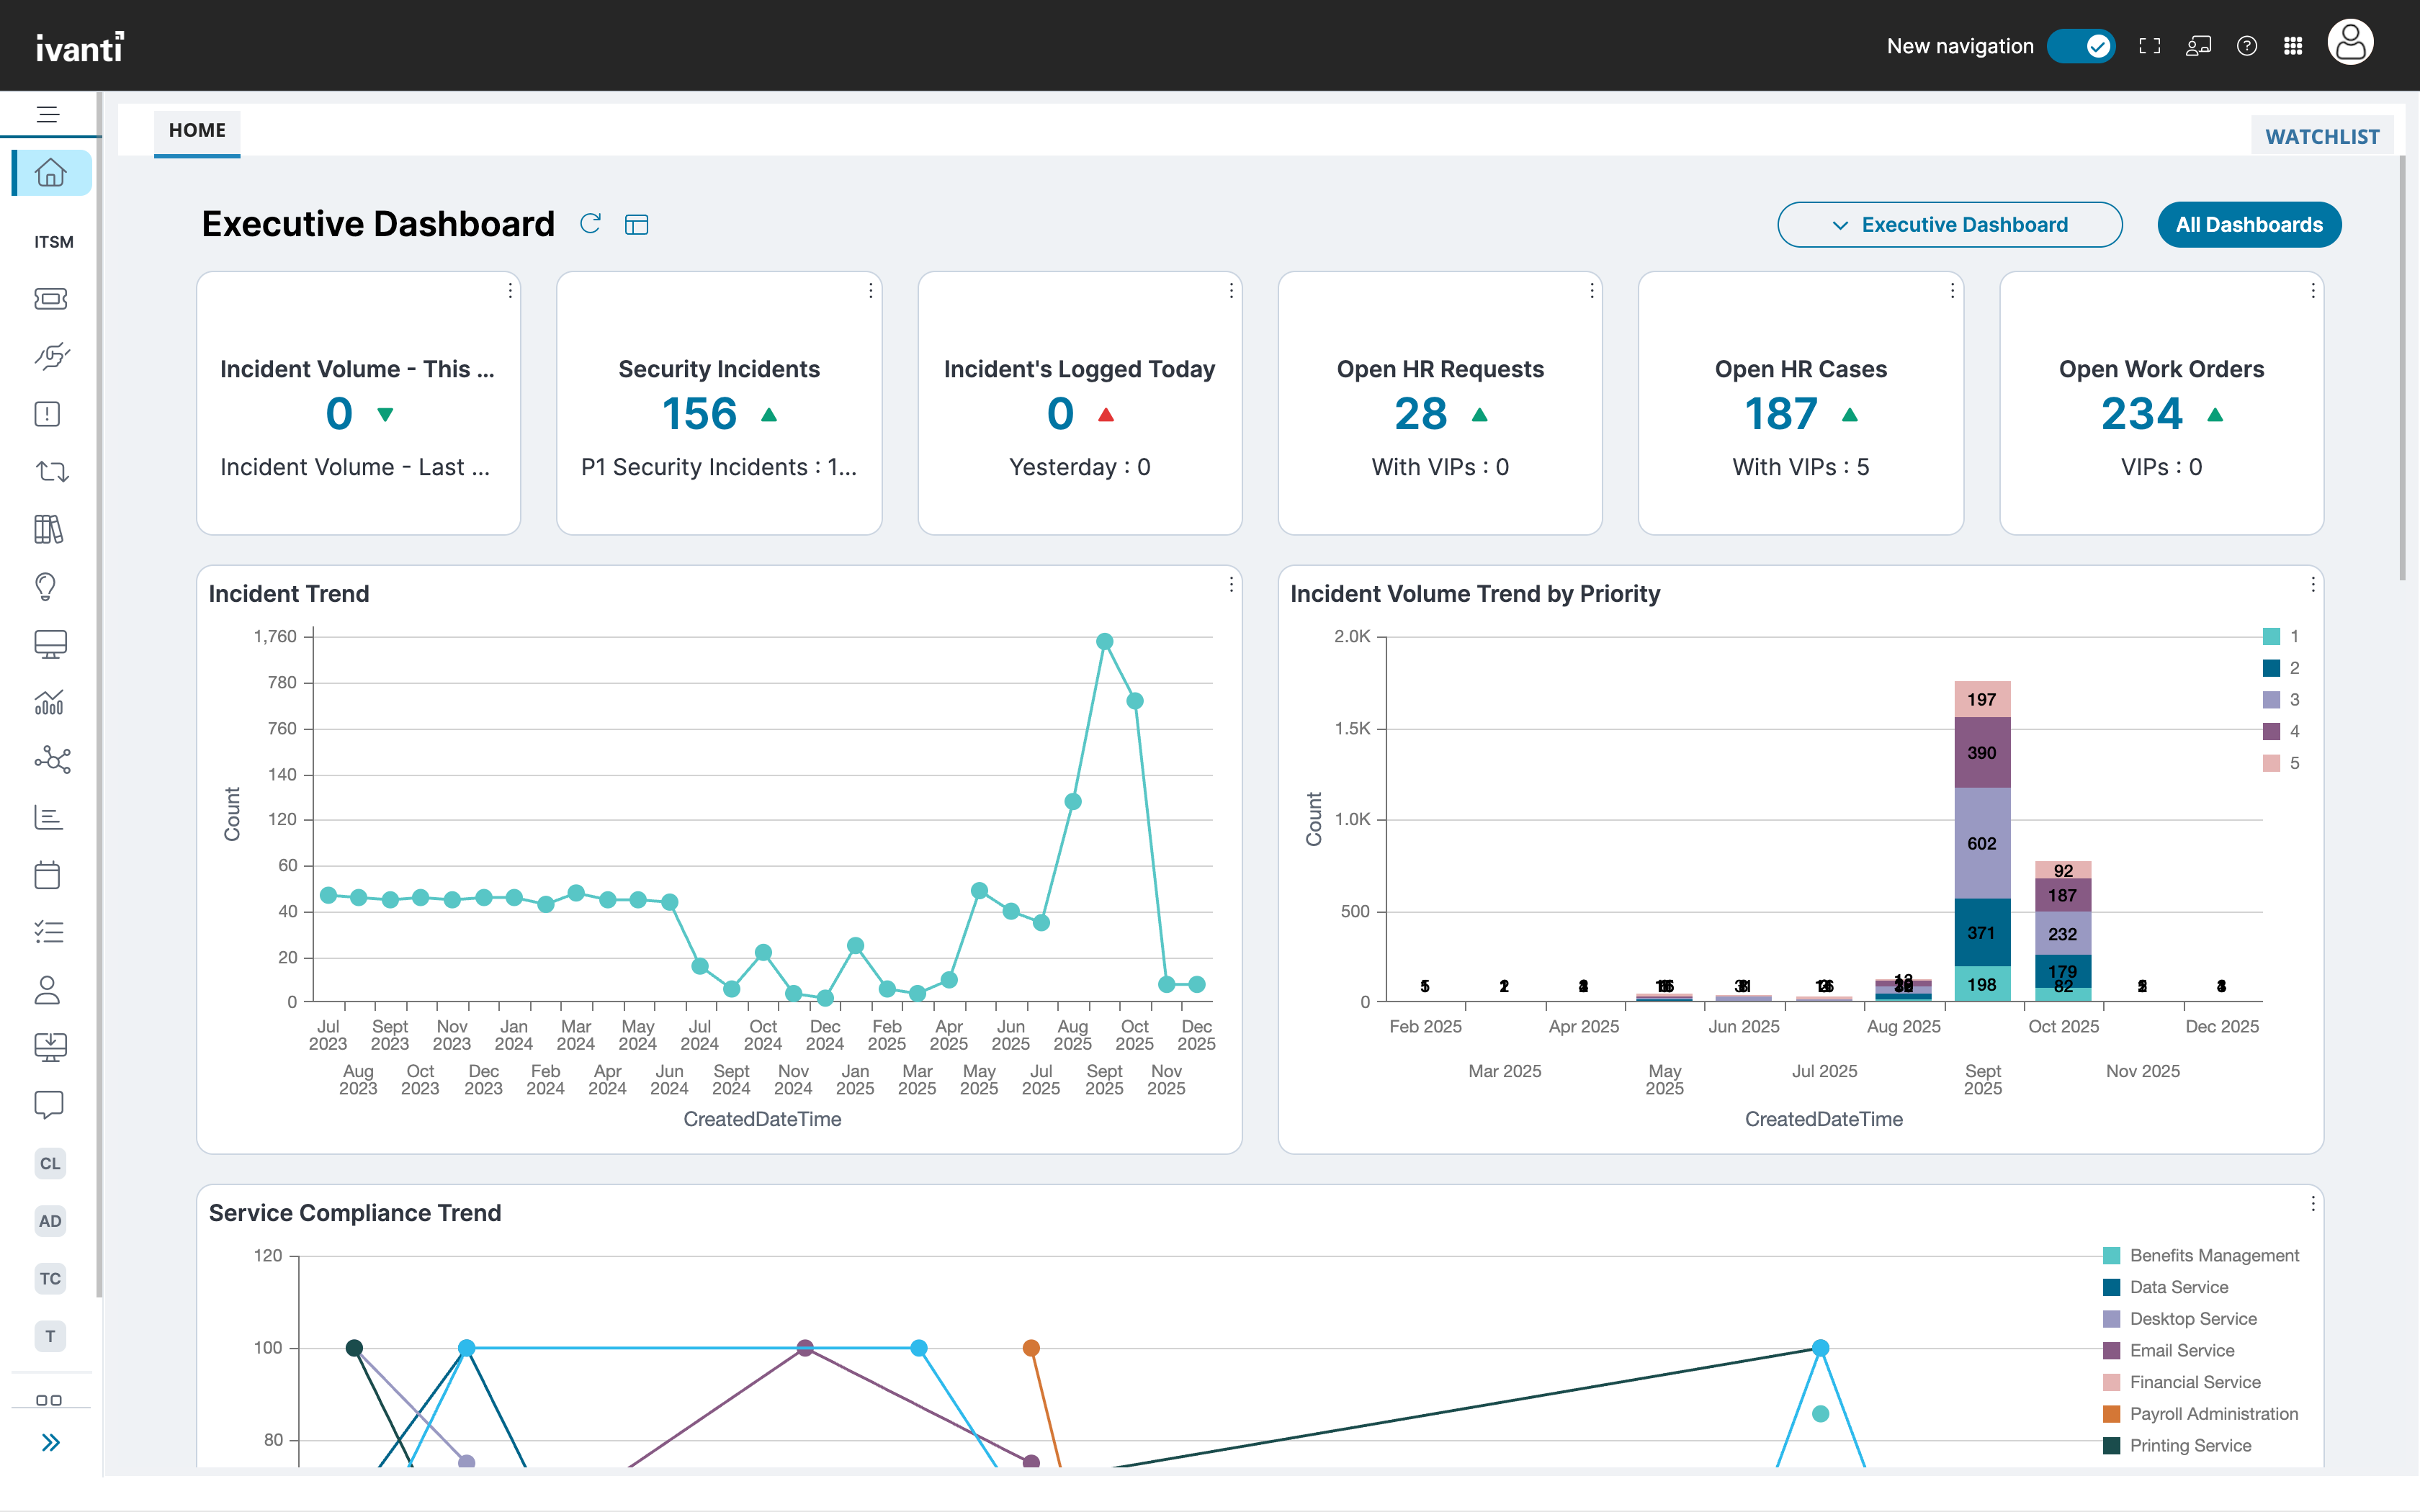Toggle priority 1 legend swatch
The height and width of the screenshot is (1512, 2420).
point(2271,636)
